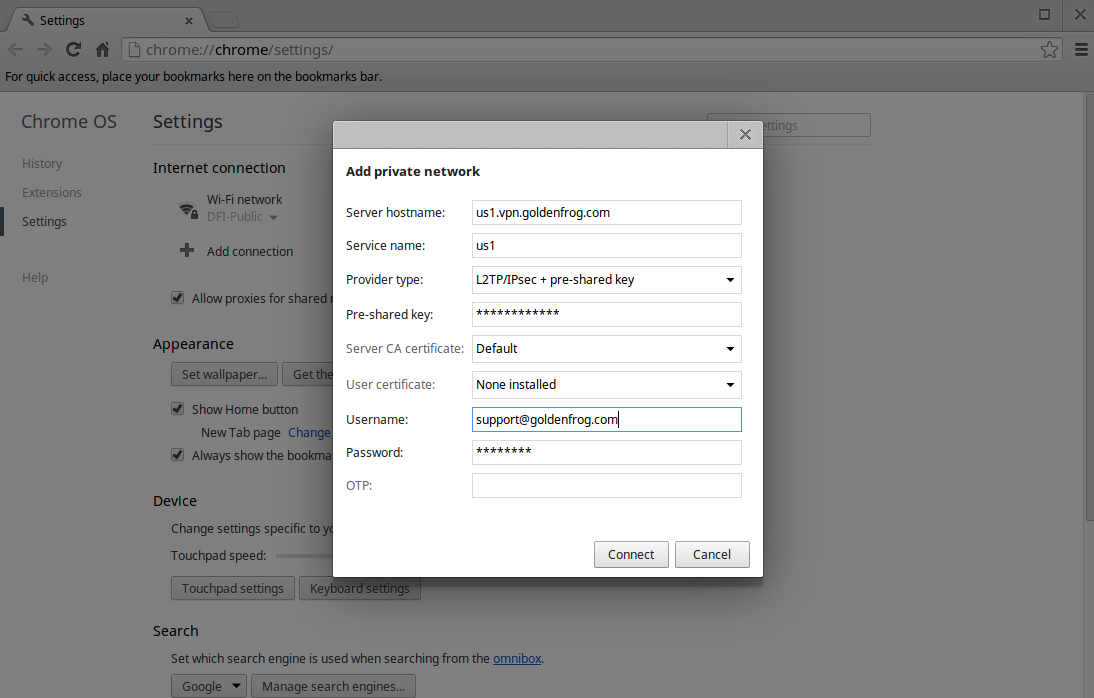Click the Cancel button
1094x698 pixels.
712,554
